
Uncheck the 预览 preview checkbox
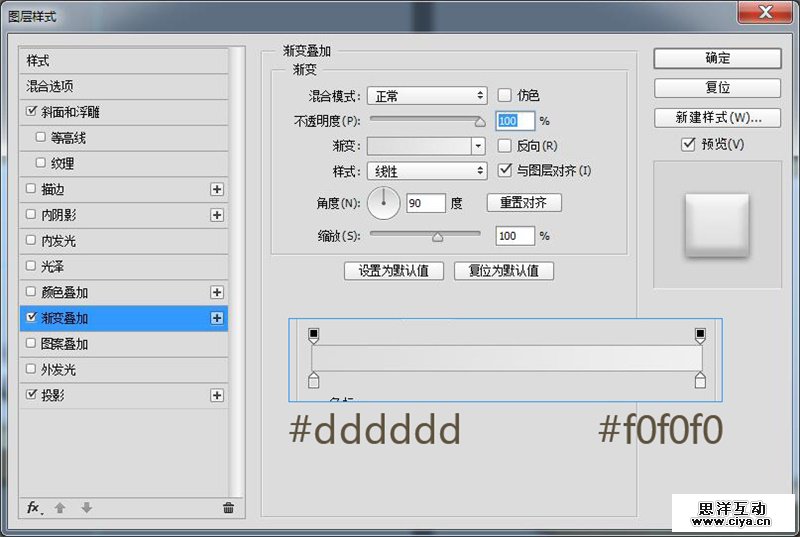688,144
